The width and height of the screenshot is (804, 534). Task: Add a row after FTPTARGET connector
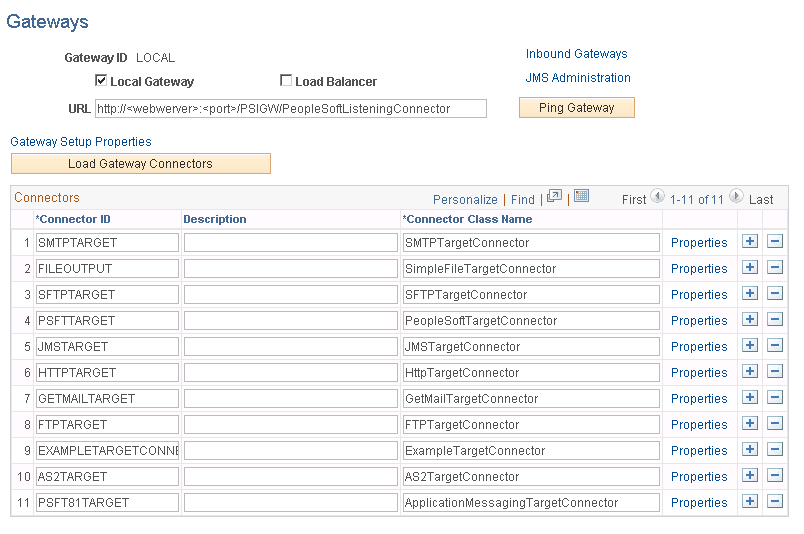[x=750, y=424]
